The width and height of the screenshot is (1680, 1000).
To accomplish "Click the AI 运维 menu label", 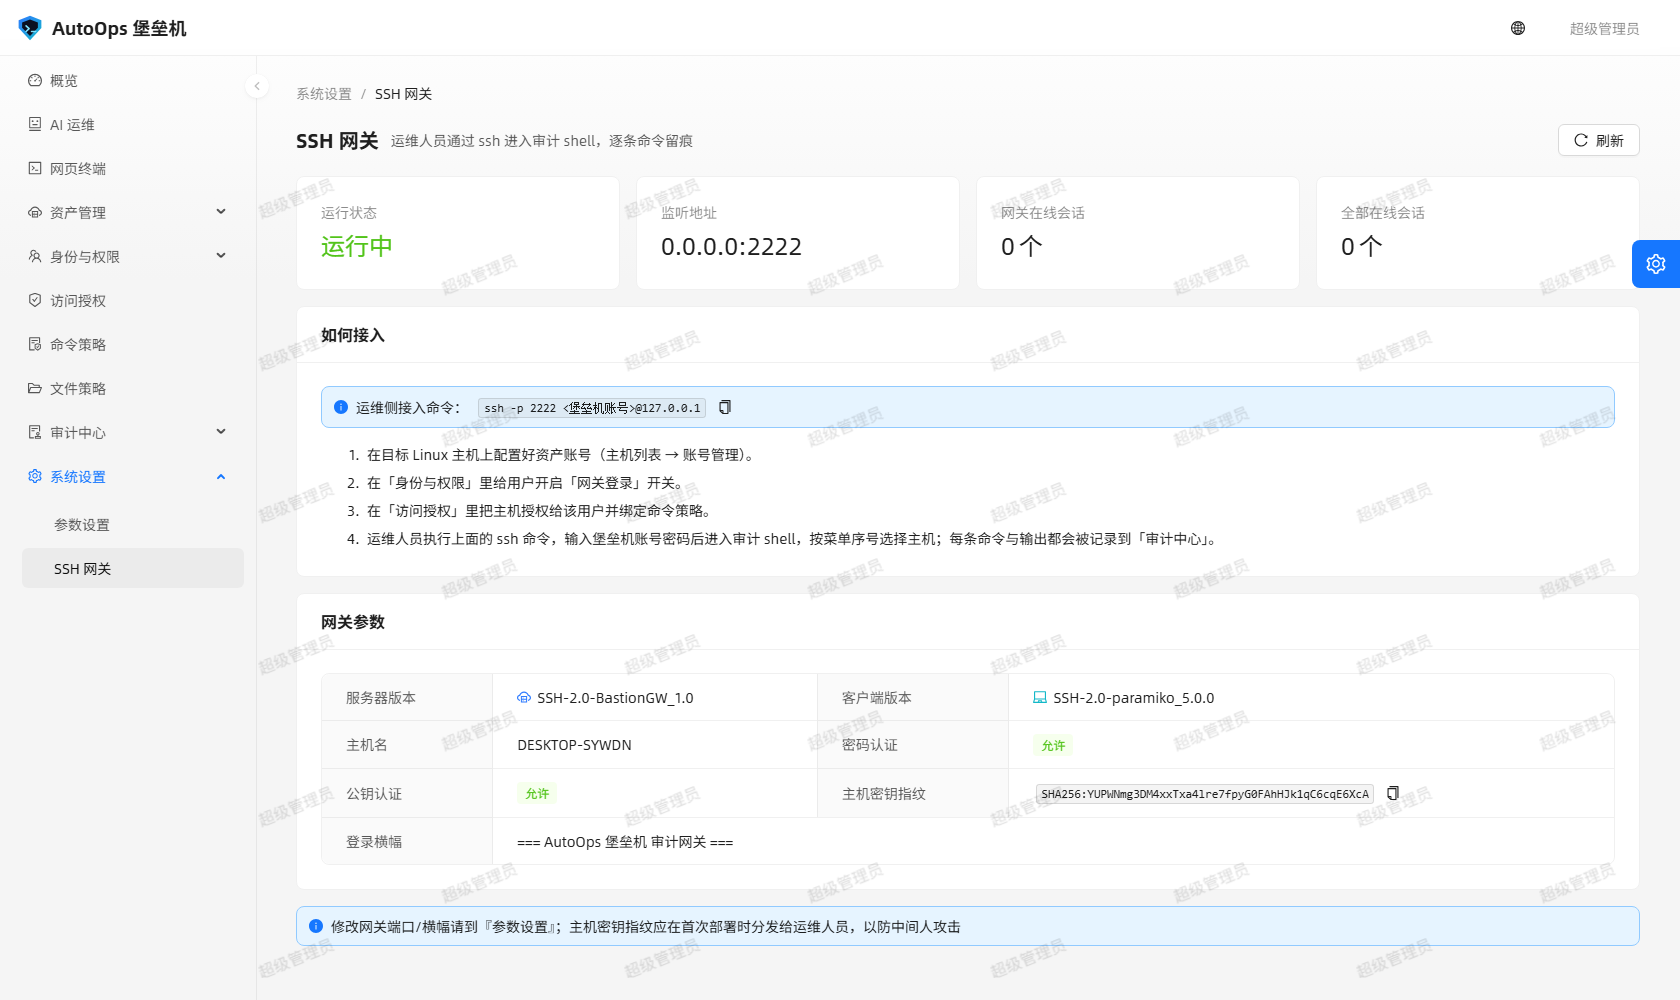I will tap(72, 124).
